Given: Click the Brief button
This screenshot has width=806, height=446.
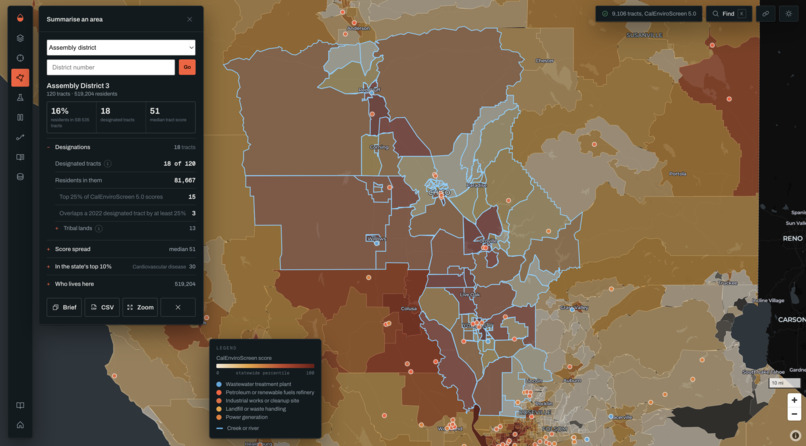Looking at the screenshot, I should click(64, 307).
